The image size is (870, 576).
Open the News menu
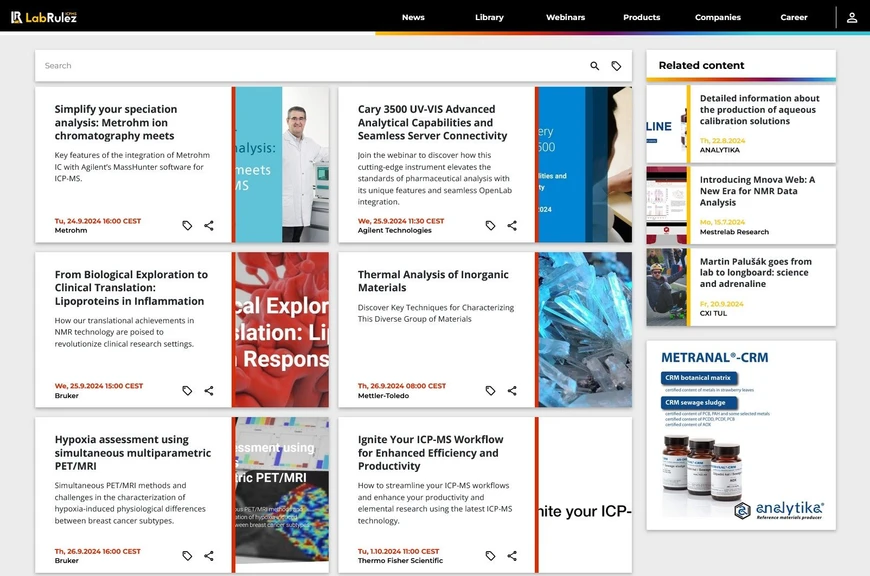point(413,17)
